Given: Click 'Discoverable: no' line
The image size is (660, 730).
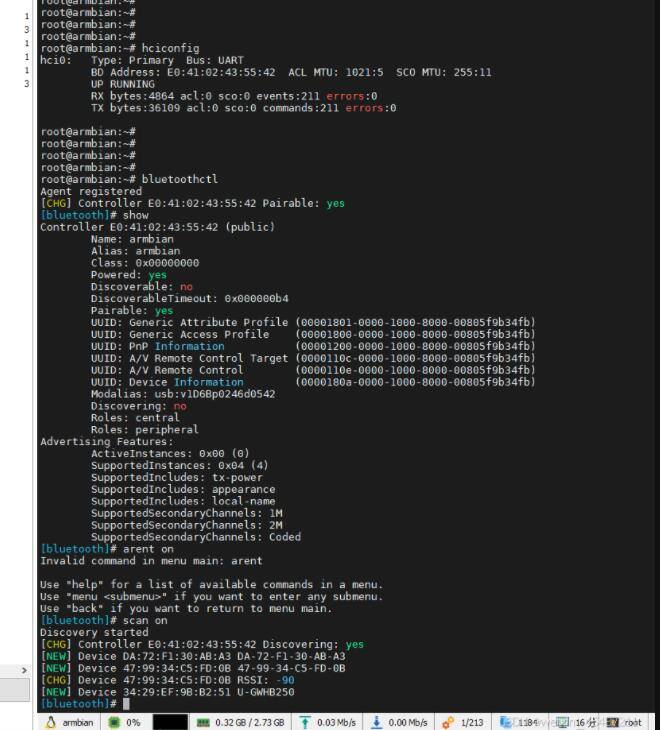Looking at the screenshot, I should (x=142, y=287).
